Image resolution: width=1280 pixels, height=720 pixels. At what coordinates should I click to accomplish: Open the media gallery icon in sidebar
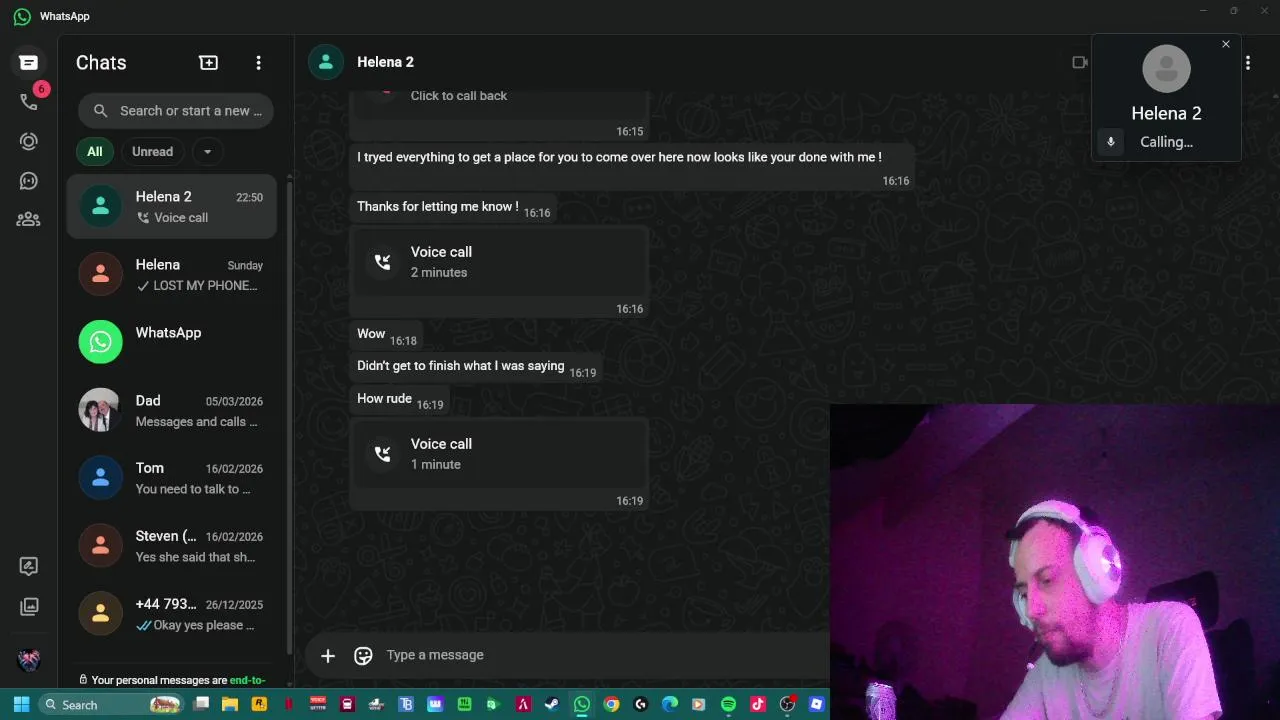pyautogui.click(x=29, y=606)
